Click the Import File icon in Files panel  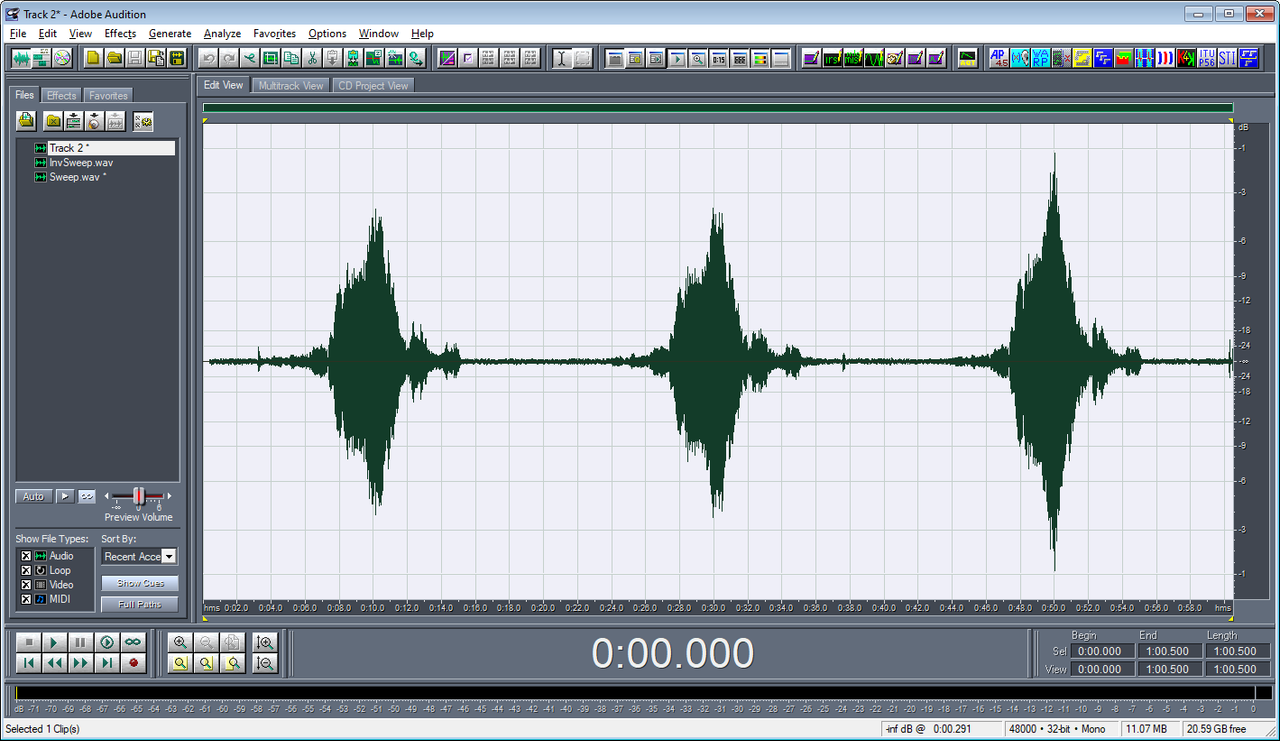(x=26, y=121)
